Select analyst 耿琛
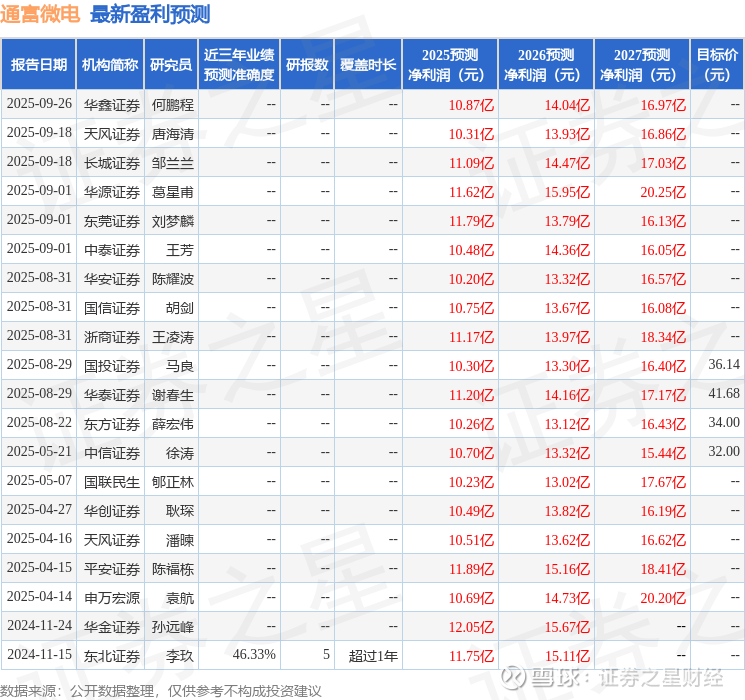This screenshot has height=700, width=745. (180, 511)
